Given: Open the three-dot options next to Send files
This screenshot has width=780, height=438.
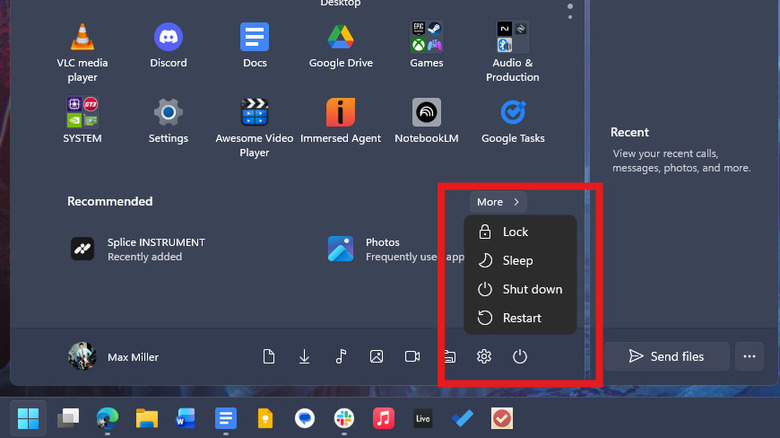Looking at the screenshot, I should 749,356.
